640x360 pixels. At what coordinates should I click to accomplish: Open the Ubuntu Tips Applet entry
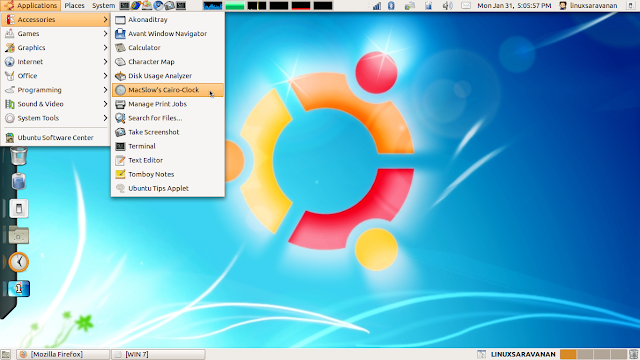point(168,188)
